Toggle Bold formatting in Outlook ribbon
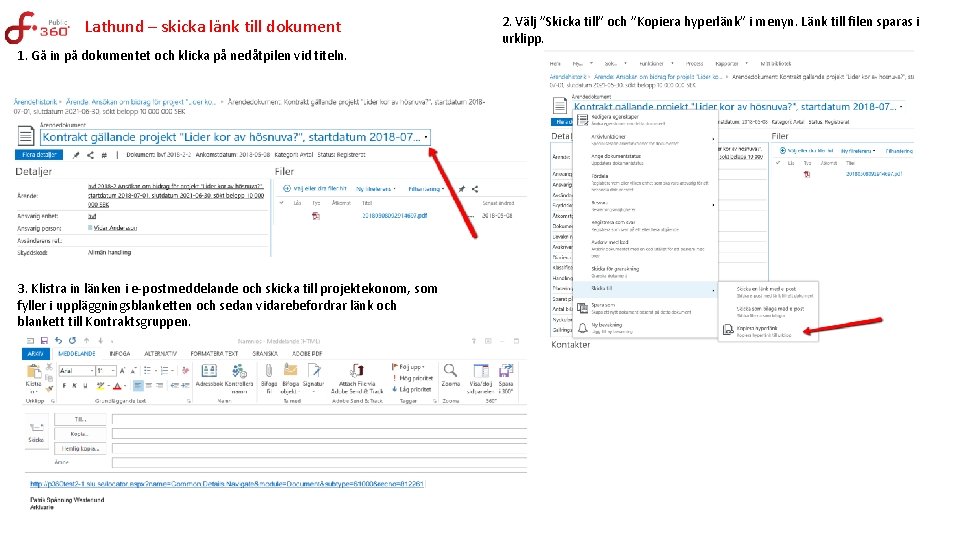This screenshot has height=540, width=960. (64, 386)
